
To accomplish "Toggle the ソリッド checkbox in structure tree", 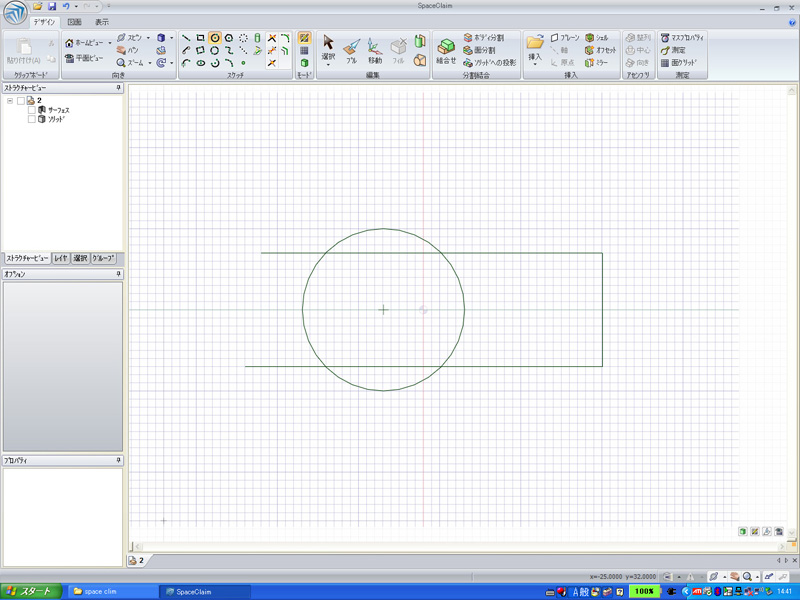I will tap(31, 118).
